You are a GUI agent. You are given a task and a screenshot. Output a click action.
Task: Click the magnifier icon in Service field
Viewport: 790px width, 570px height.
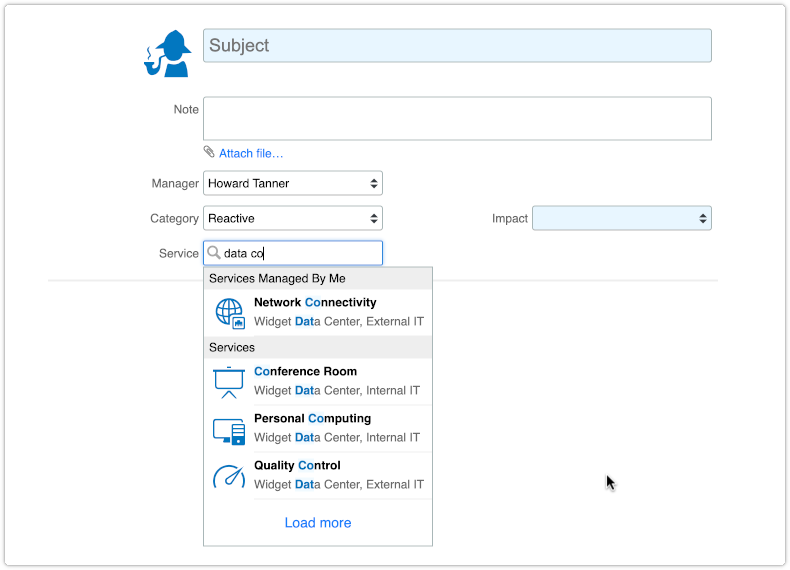click(214, 252)
